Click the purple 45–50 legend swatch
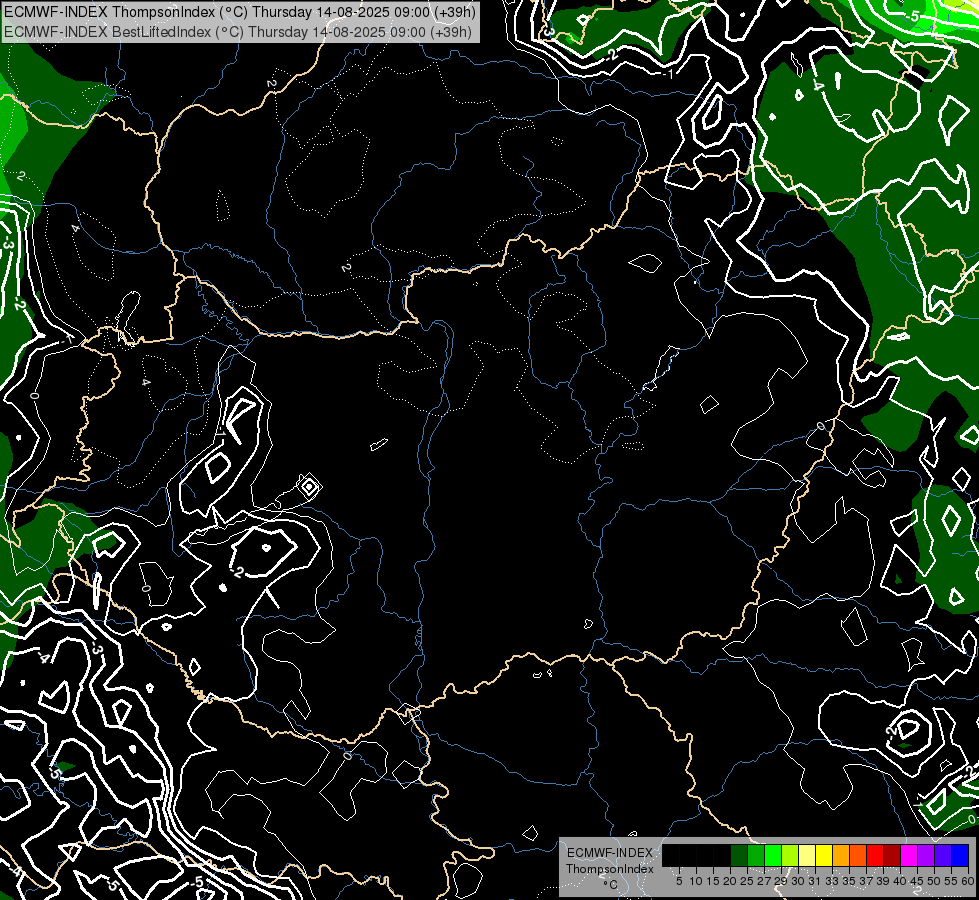 926,855
